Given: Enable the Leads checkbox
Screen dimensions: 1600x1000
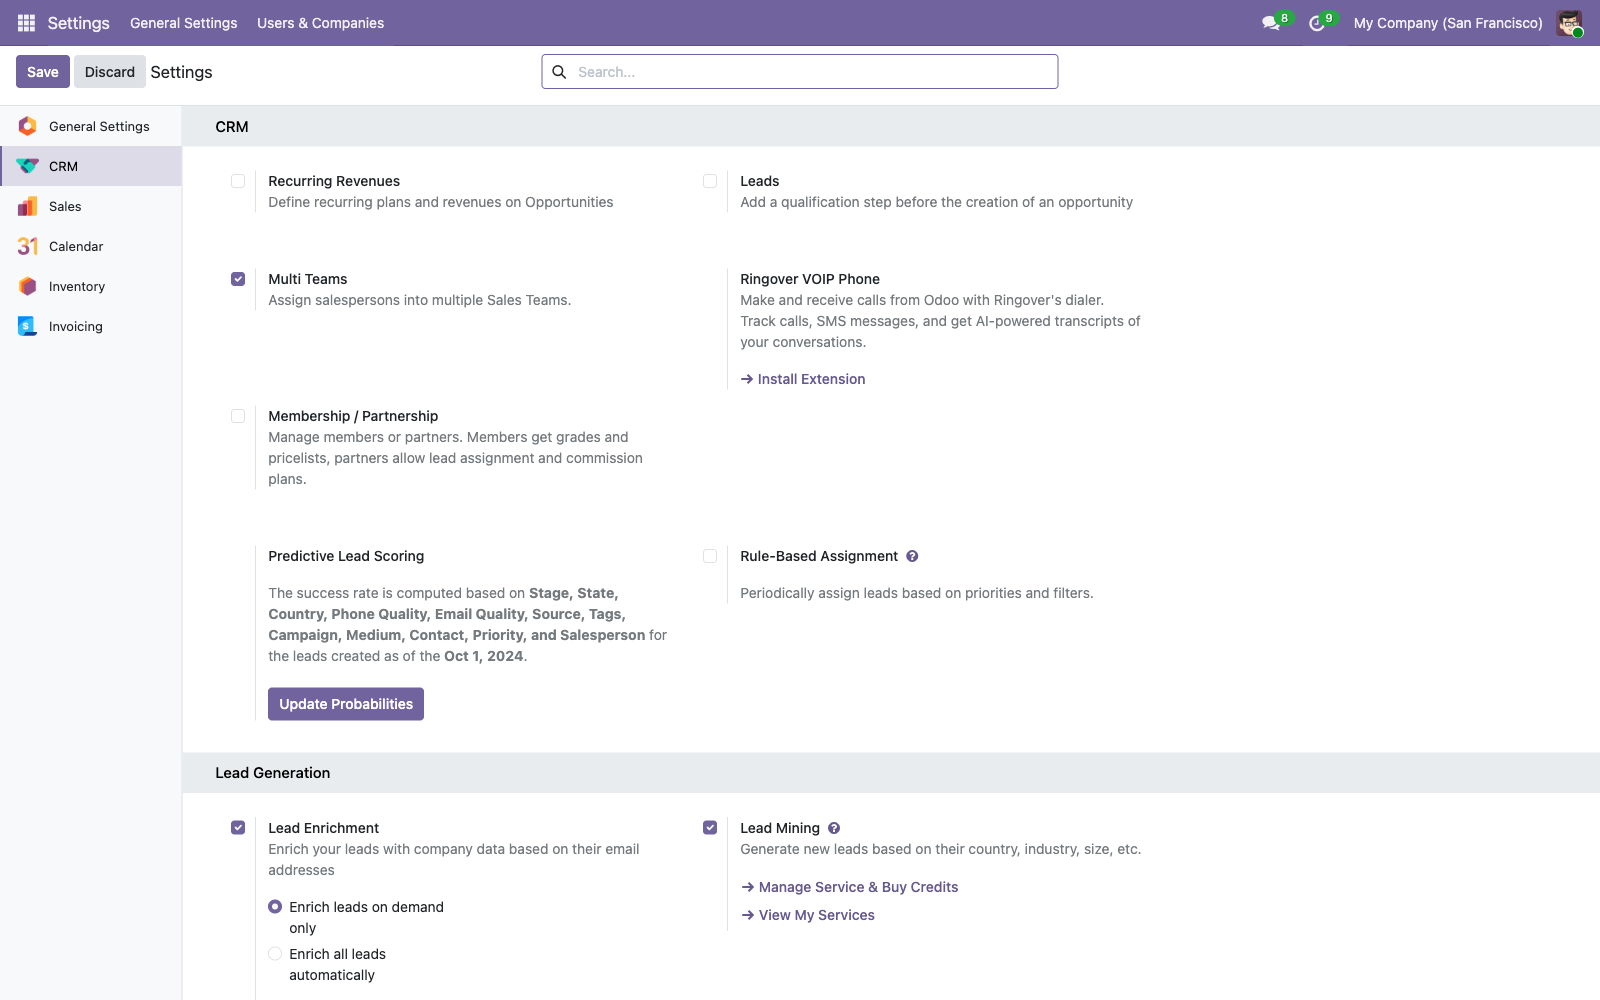Looking at the screenshot, I should tap(710, 181).
